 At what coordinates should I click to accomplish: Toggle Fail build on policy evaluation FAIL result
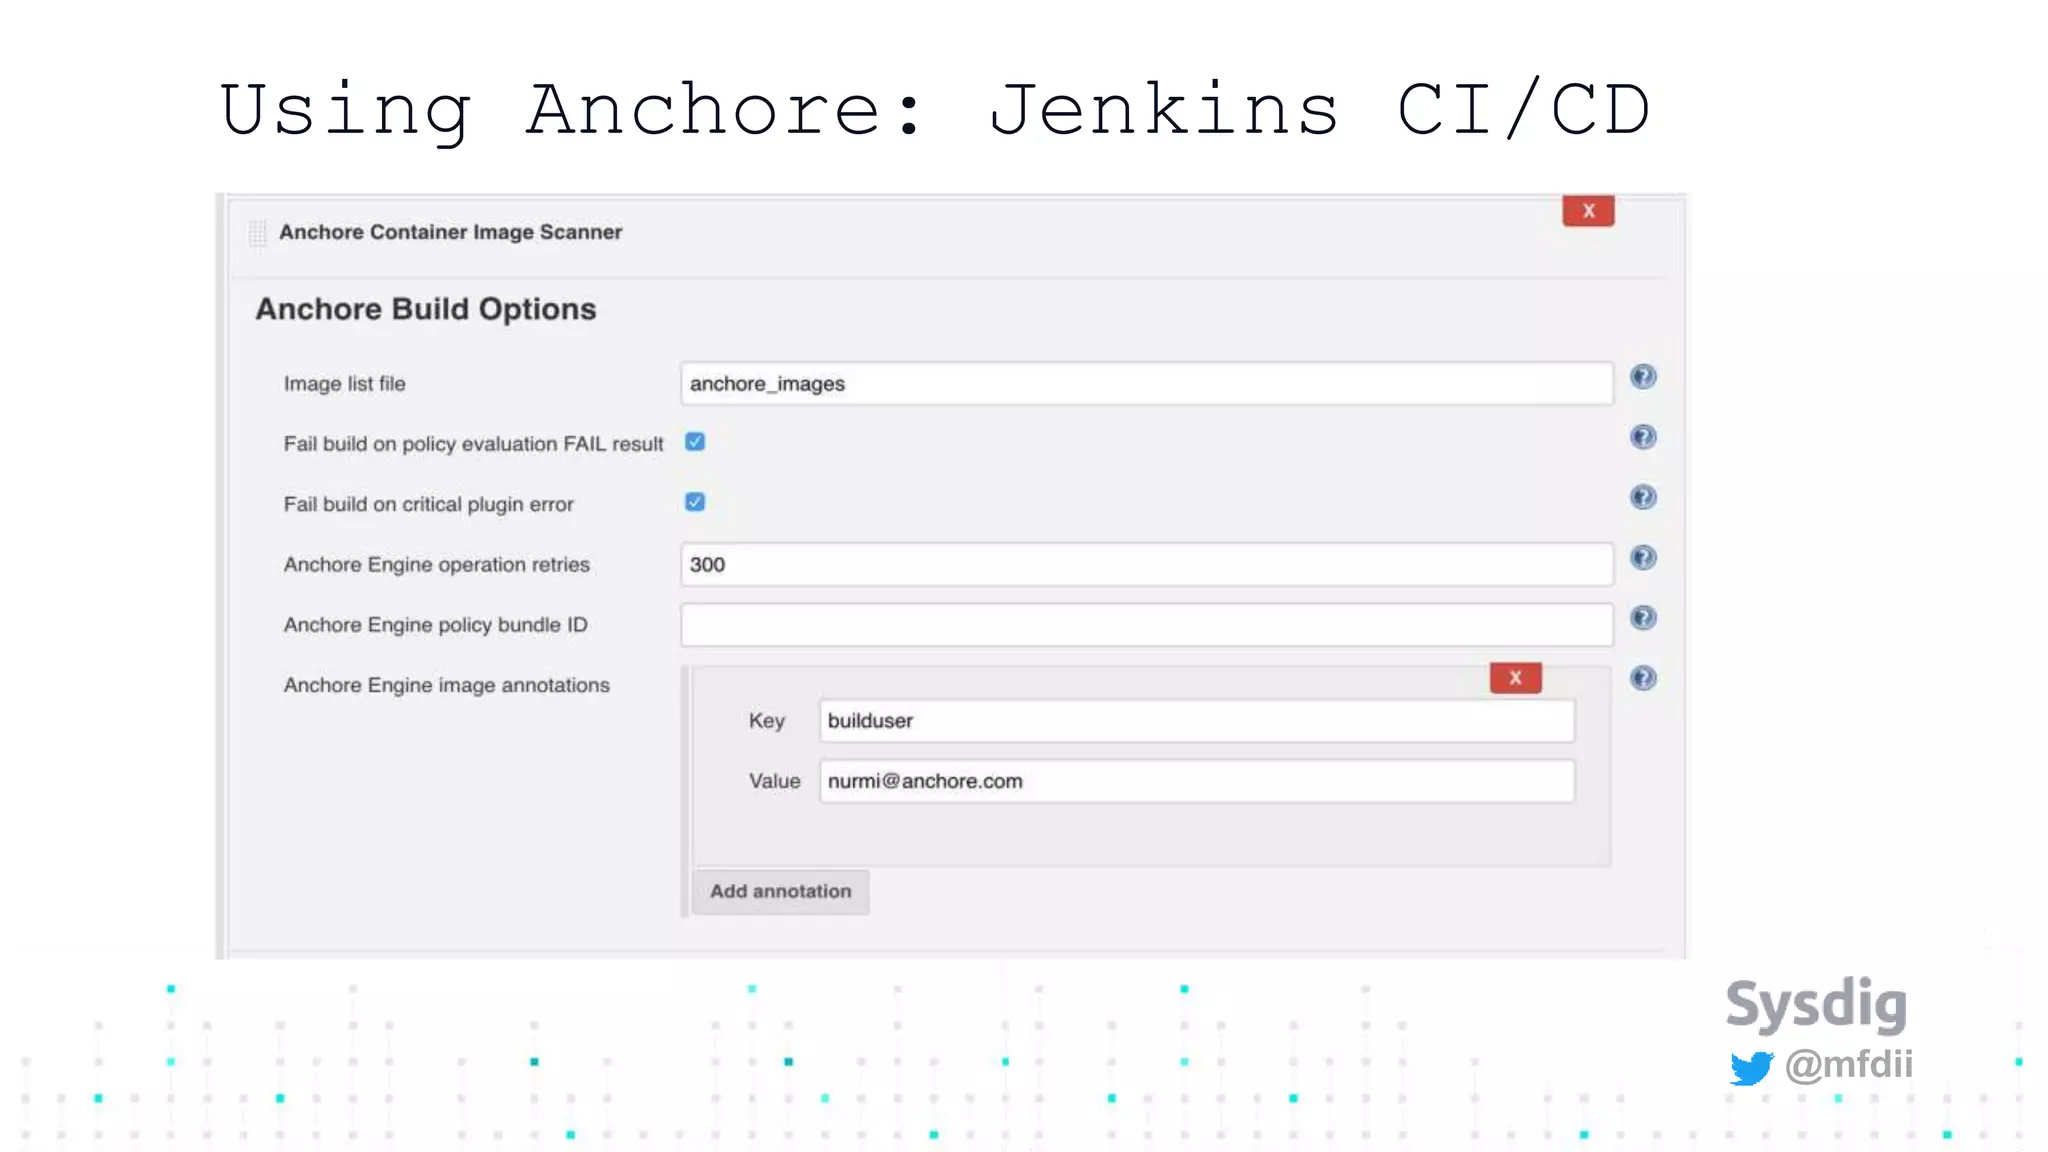pos(695,442)
